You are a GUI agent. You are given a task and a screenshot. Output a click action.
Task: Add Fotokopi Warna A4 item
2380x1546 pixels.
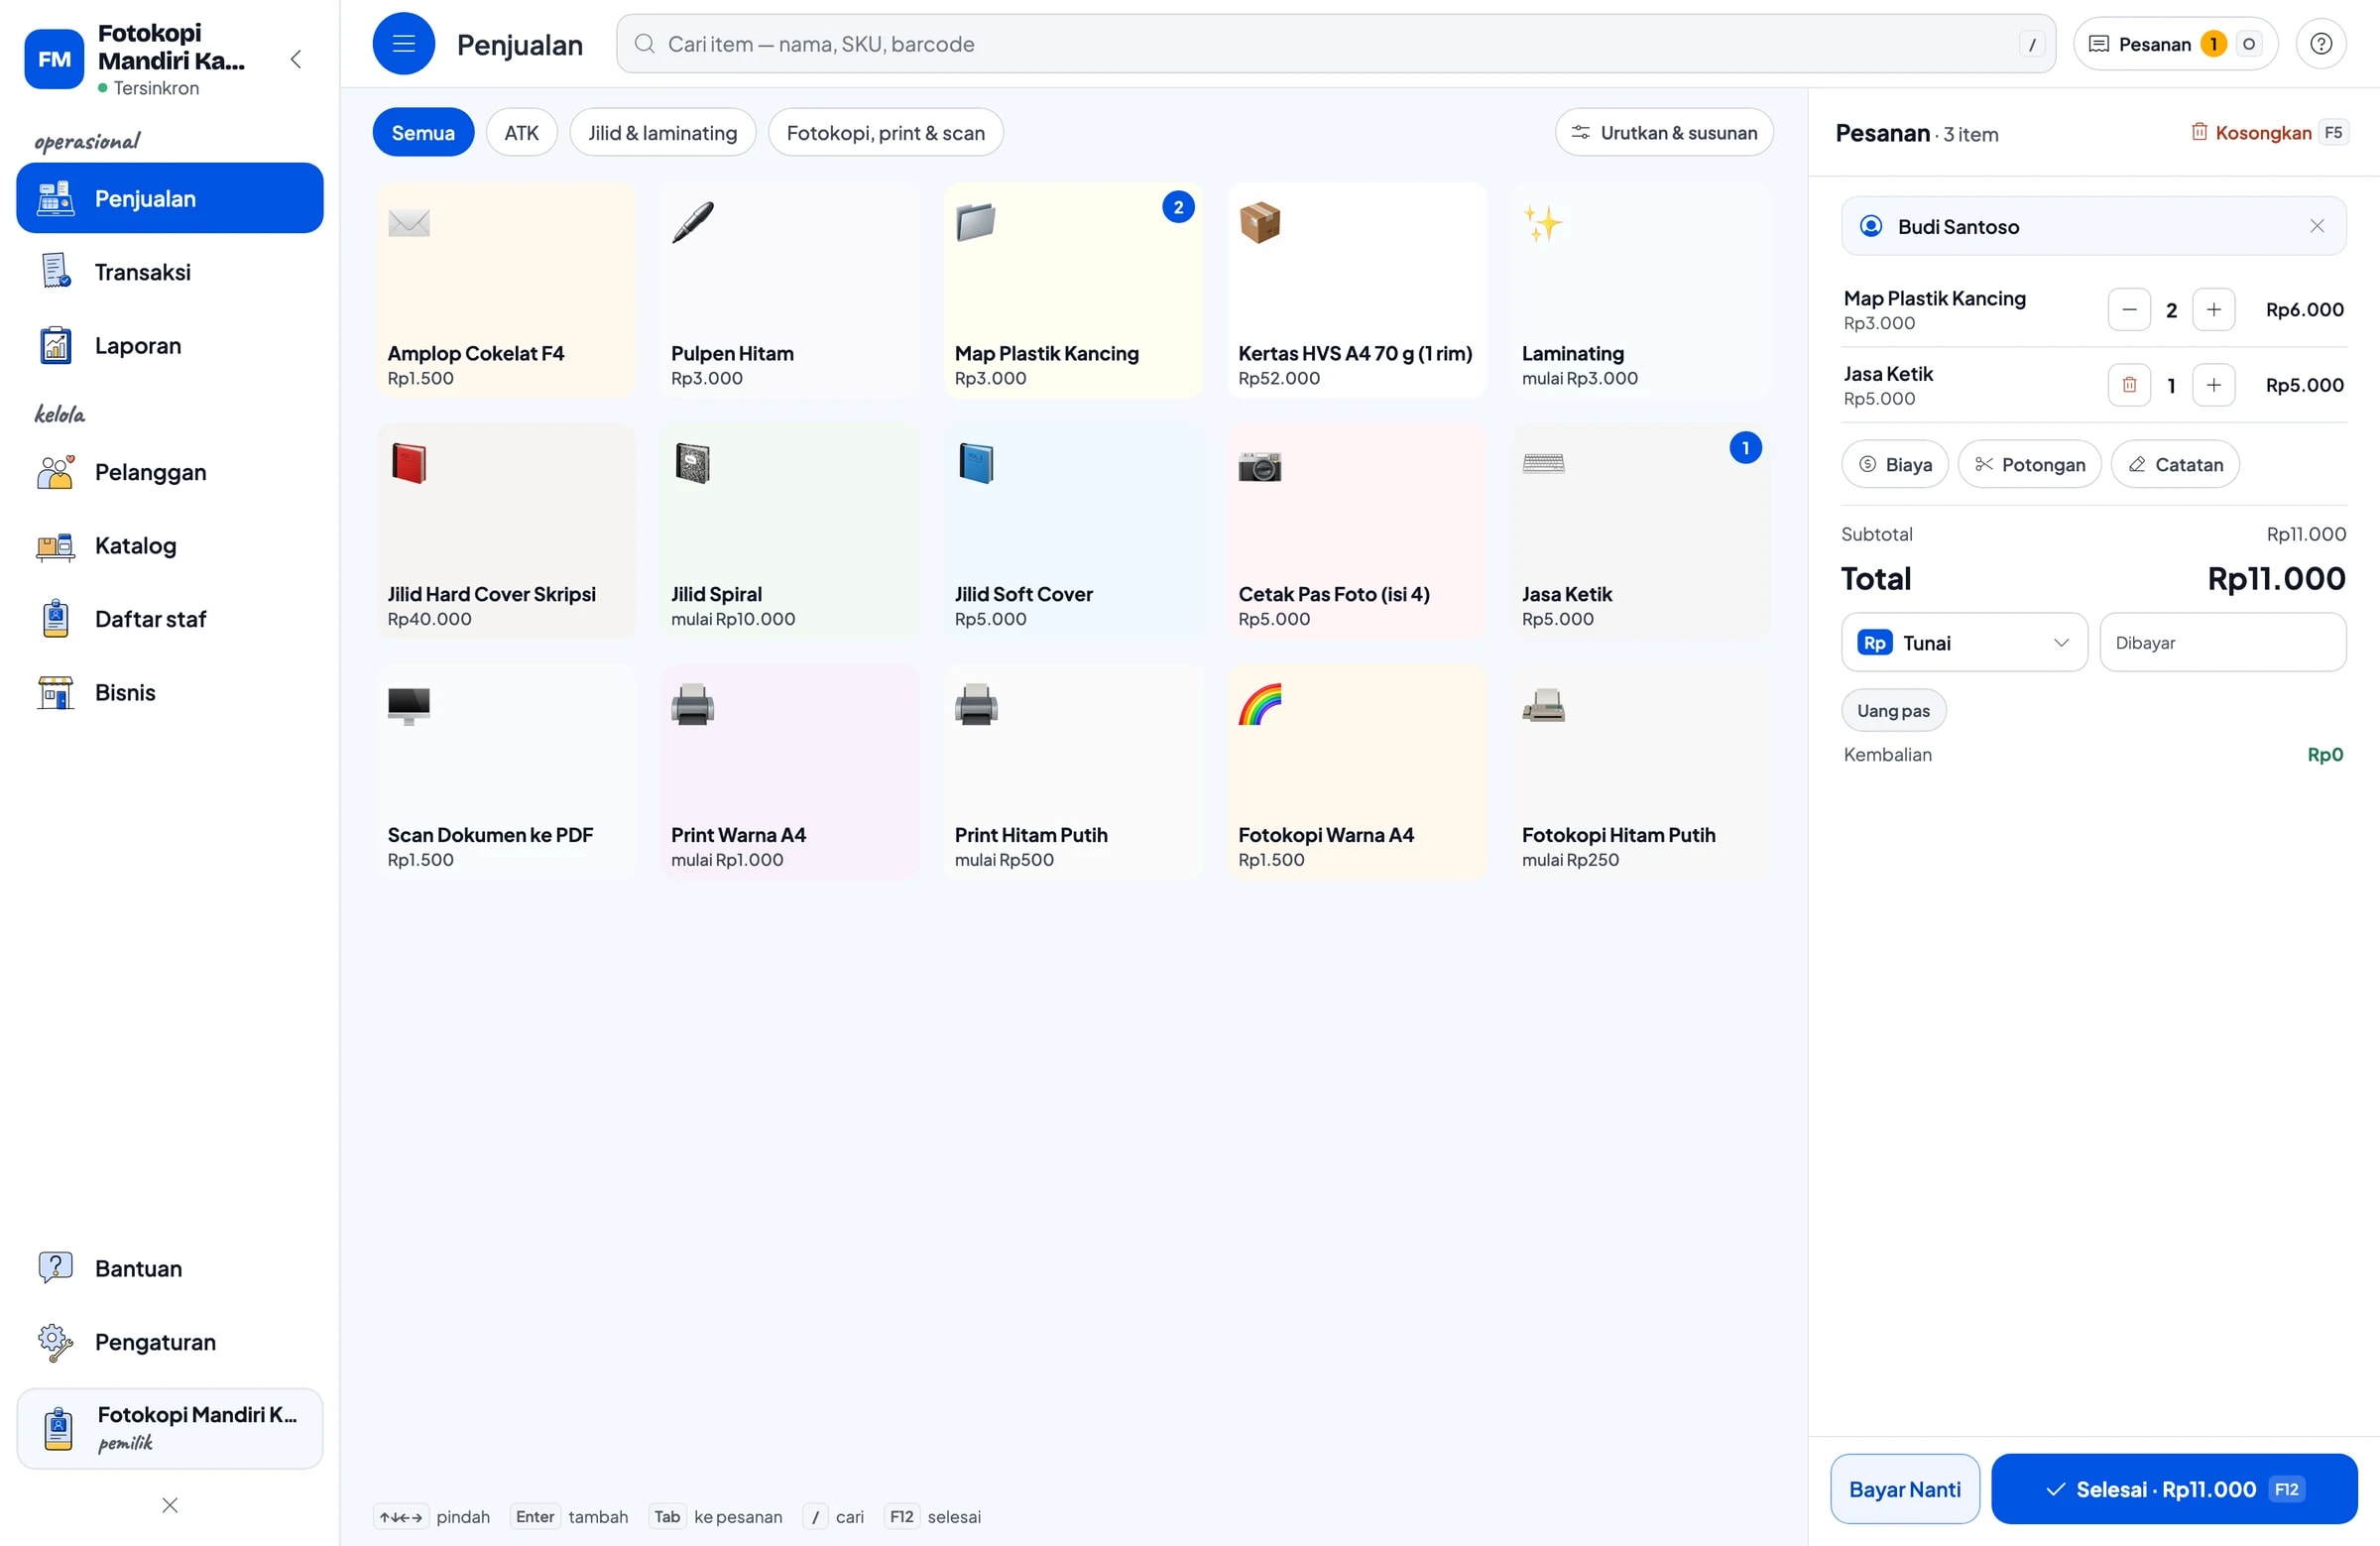[1357, 773]
